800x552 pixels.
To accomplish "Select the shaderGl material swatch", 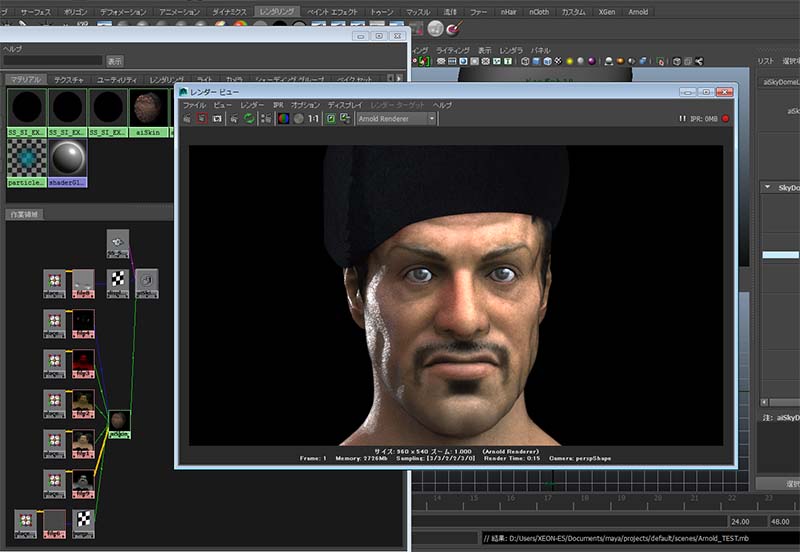I will [x=68, y=163].
